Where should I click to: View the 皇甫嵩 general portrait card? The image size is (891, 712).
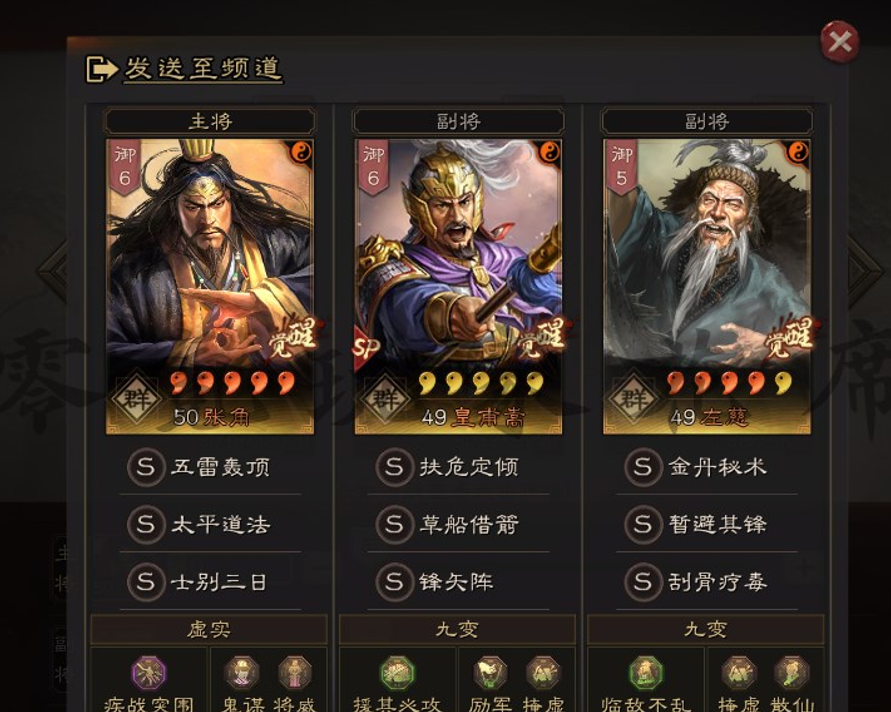[459, 287]
